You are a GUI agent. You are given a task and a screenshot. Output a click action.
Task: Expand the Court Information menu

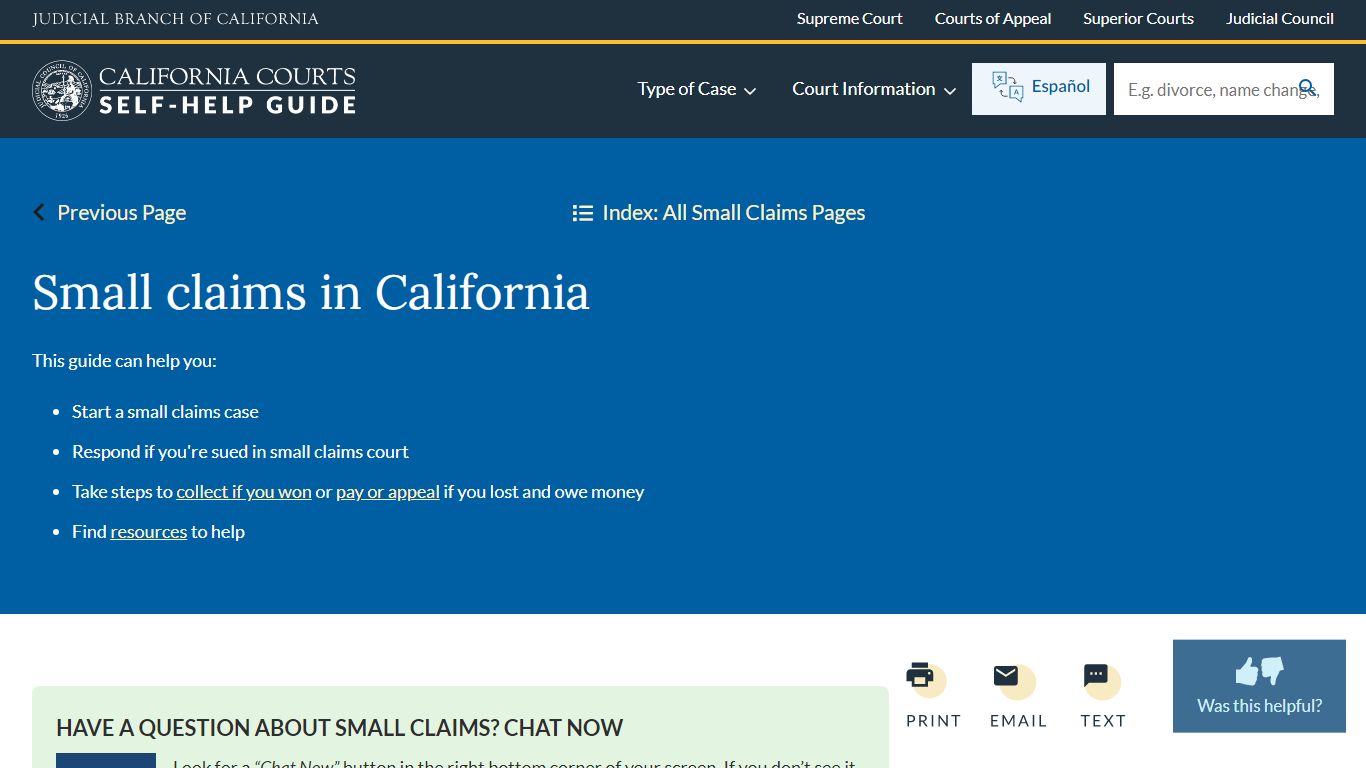click(874, 89)
